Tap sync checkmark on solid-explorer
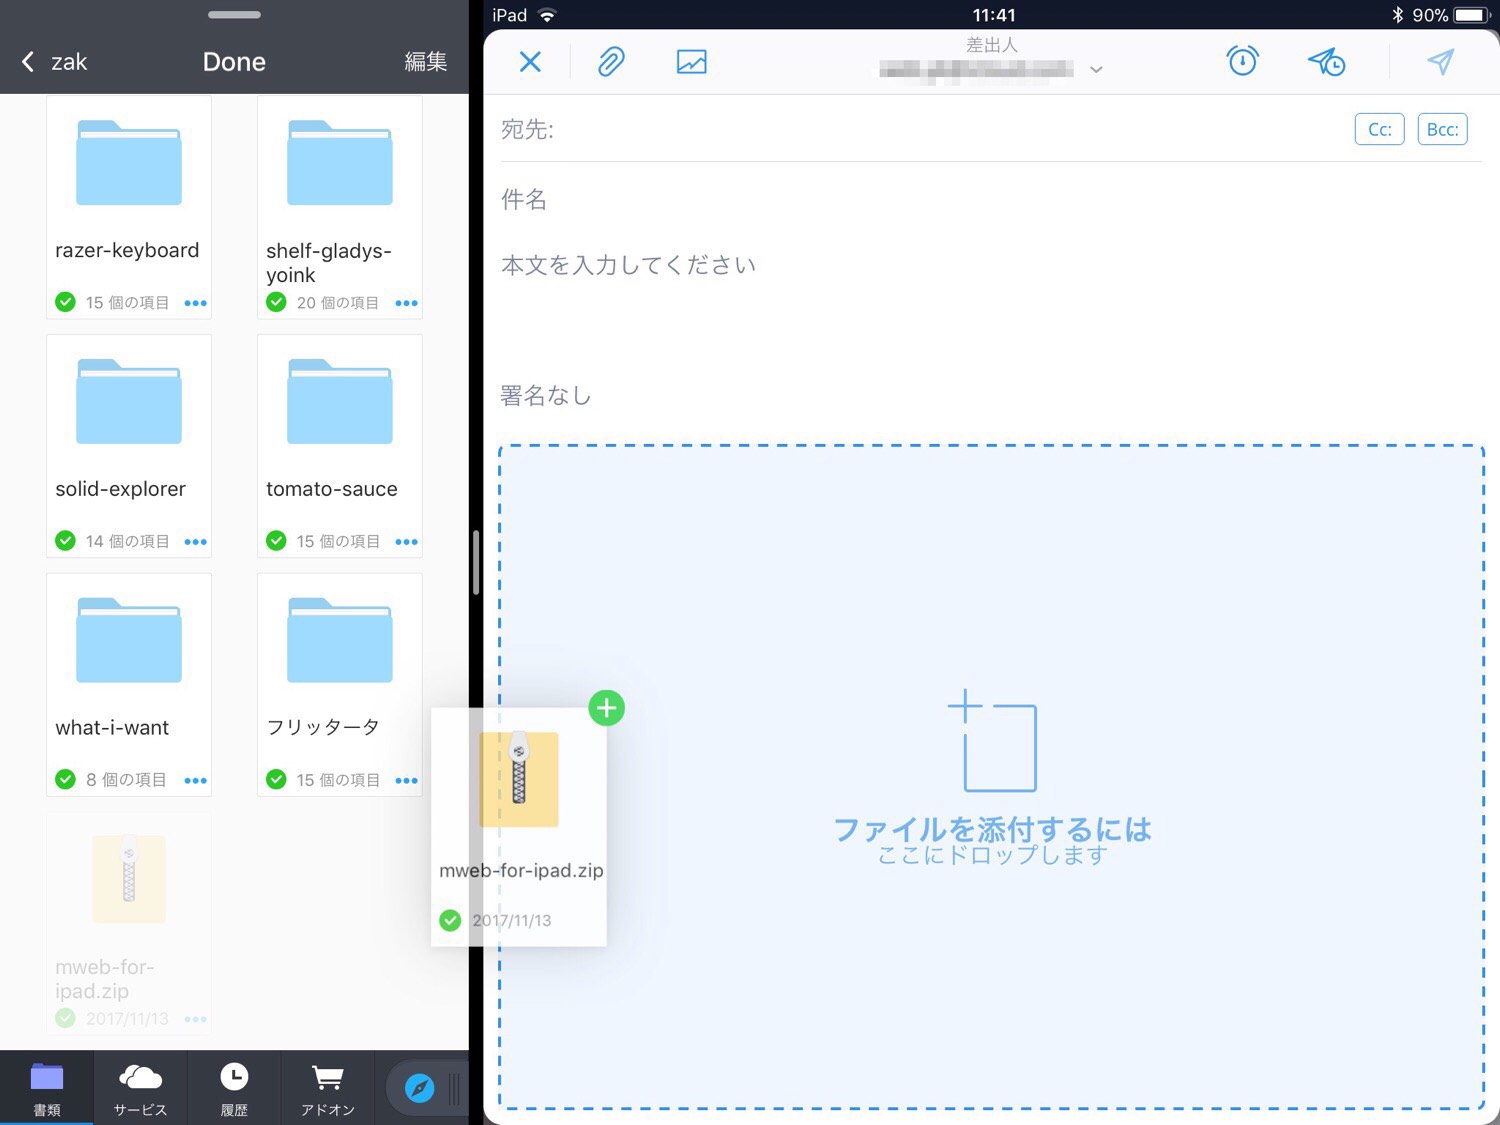This screenshot has height=1125, width=1500. (65, 541)
